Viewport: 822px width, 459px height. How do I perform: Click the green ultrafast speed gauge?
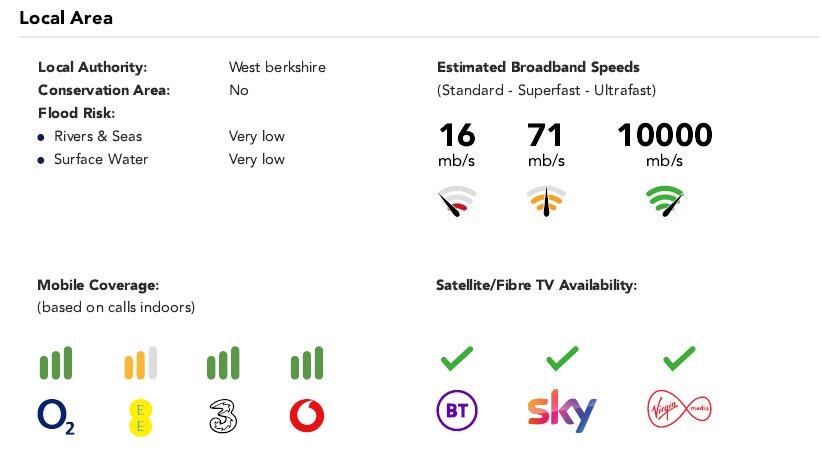[x=665, y=203]
